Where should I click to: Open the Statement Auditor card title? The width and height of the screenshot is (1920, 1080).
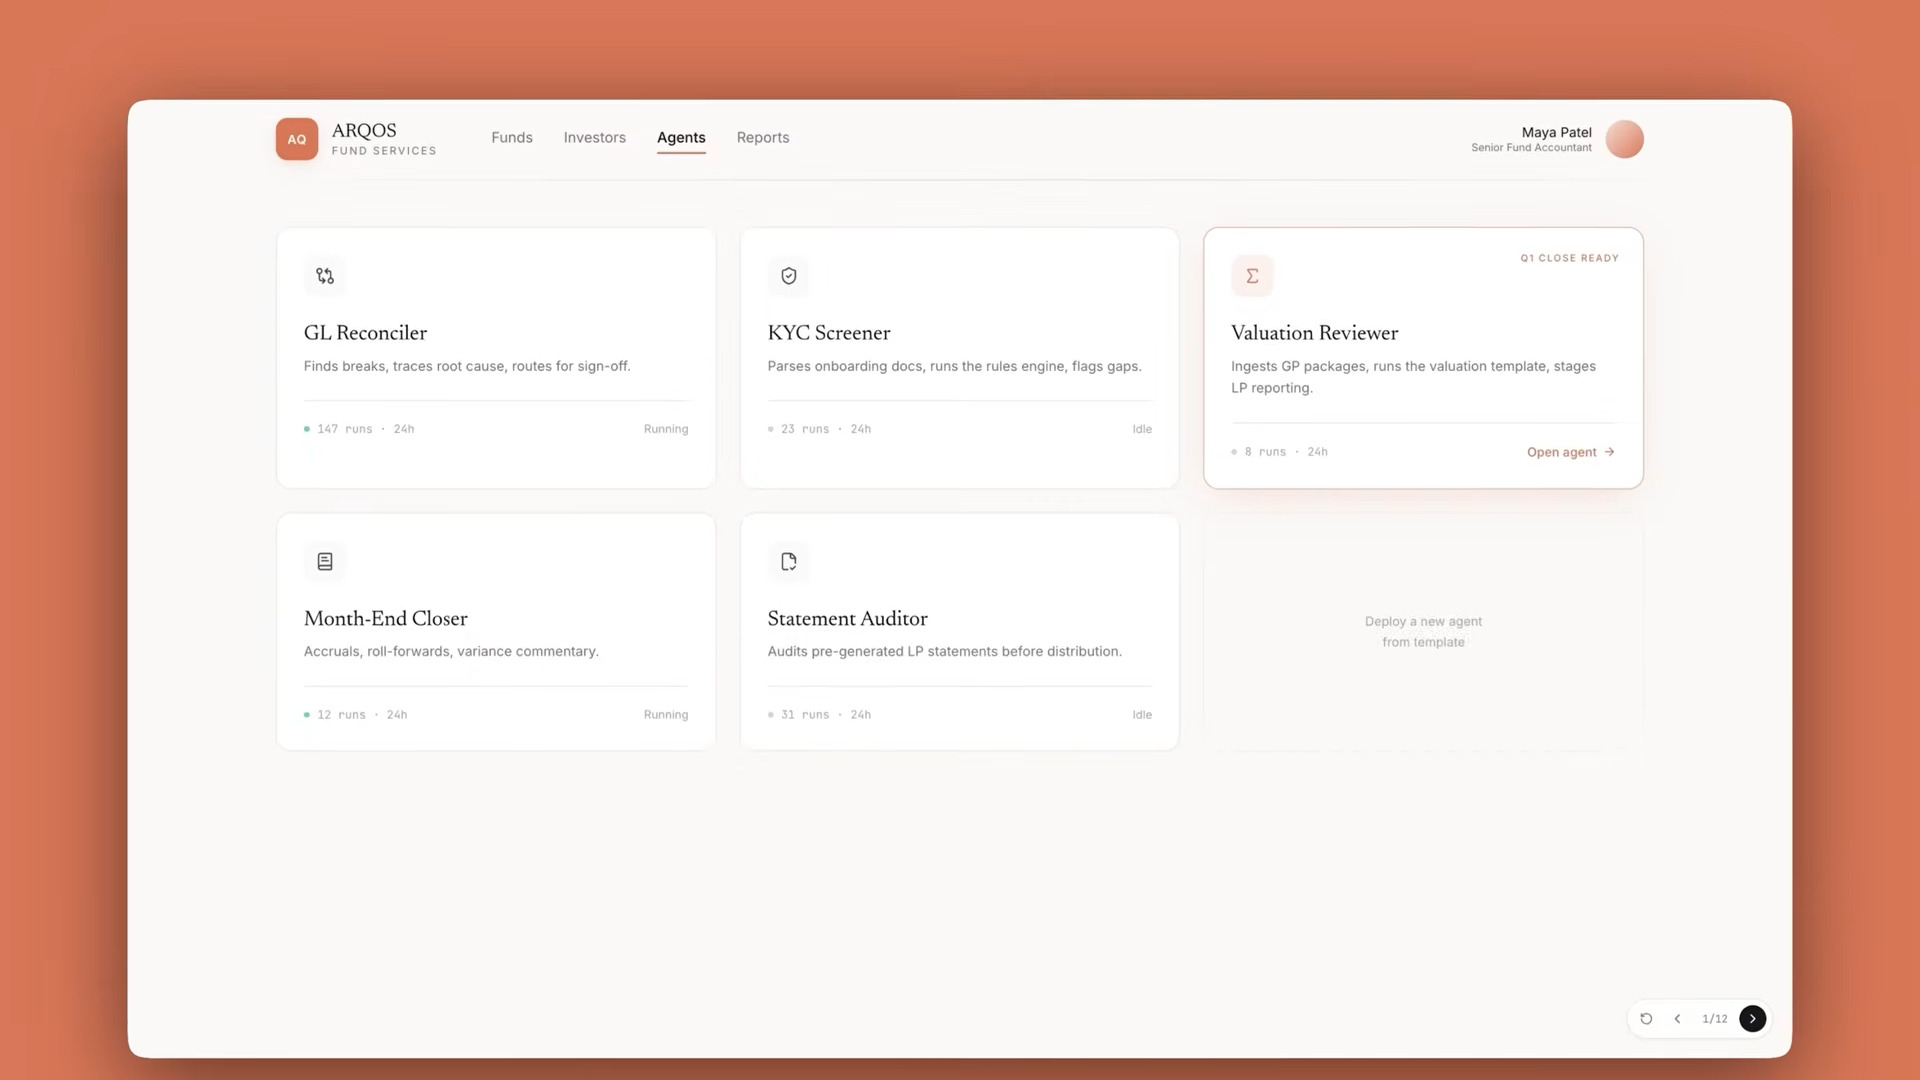coord(847,619)
